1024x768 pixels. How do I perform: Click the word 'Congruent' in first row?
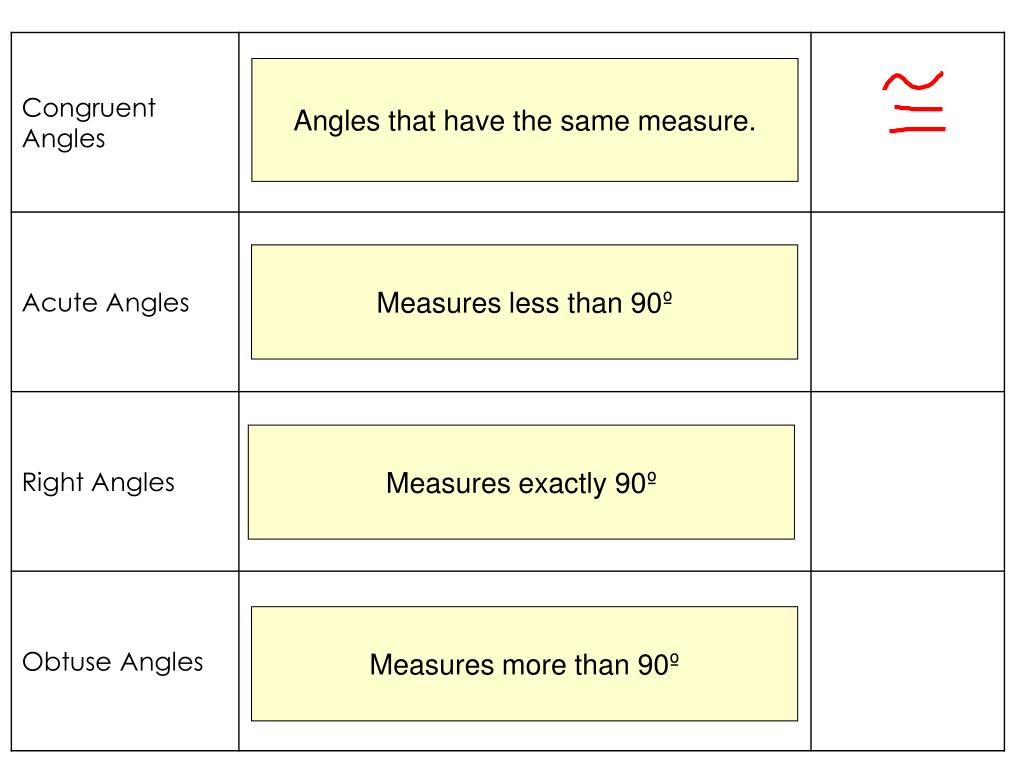pos(89,108)
